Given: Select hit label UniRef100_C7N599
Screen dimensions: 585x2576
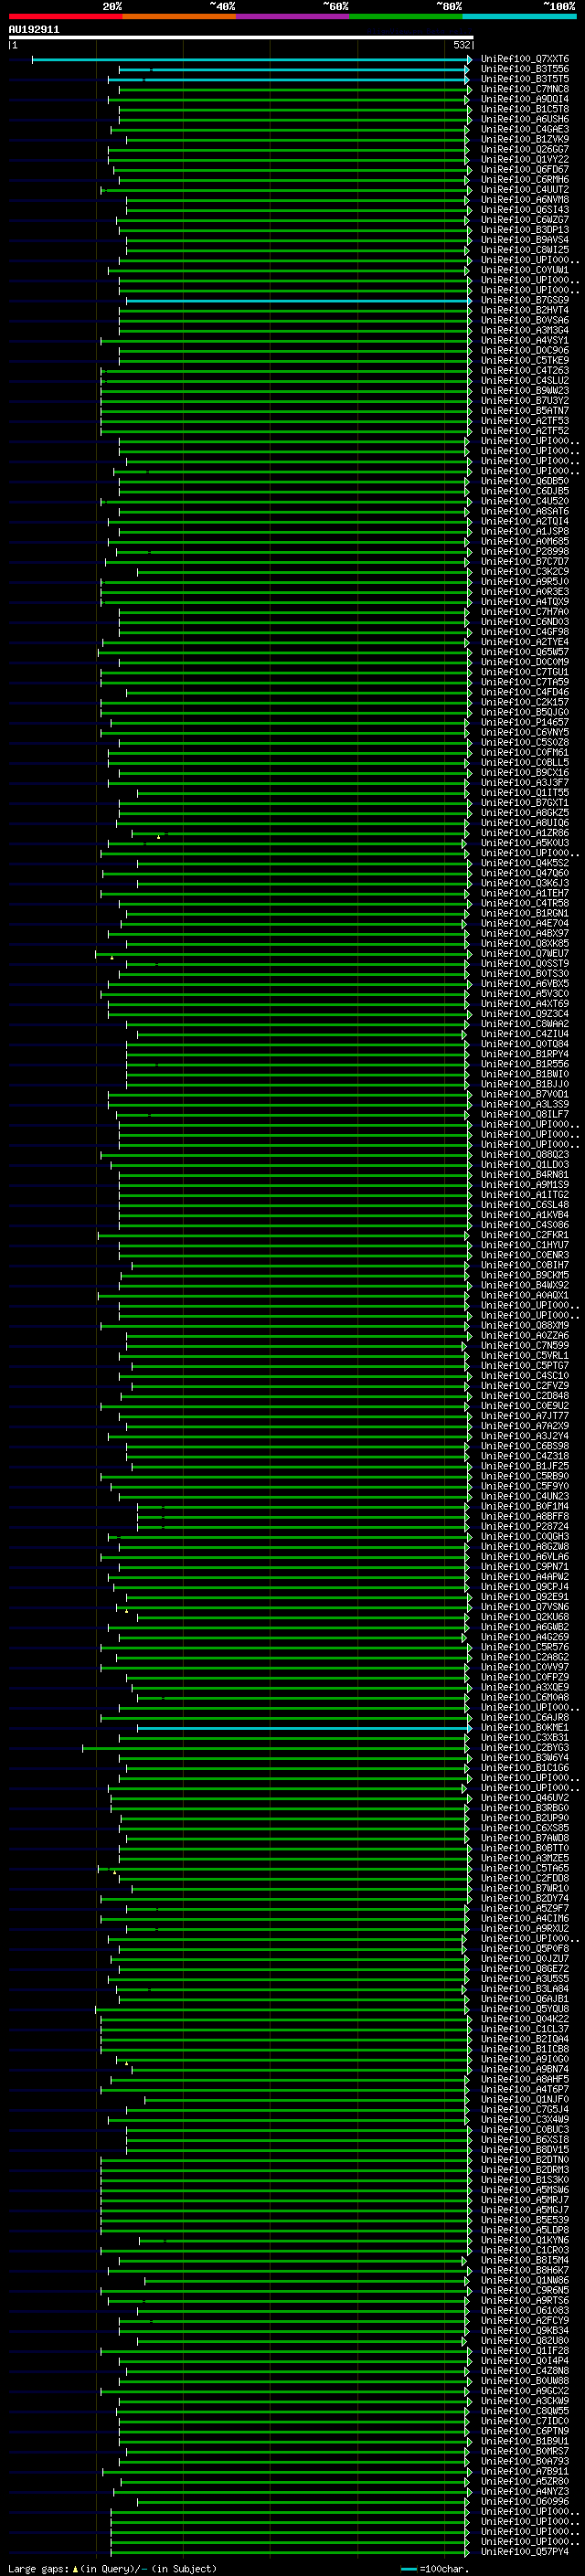Looking at the screenshot, I should pyautogui.click(x=525, y=1346).
